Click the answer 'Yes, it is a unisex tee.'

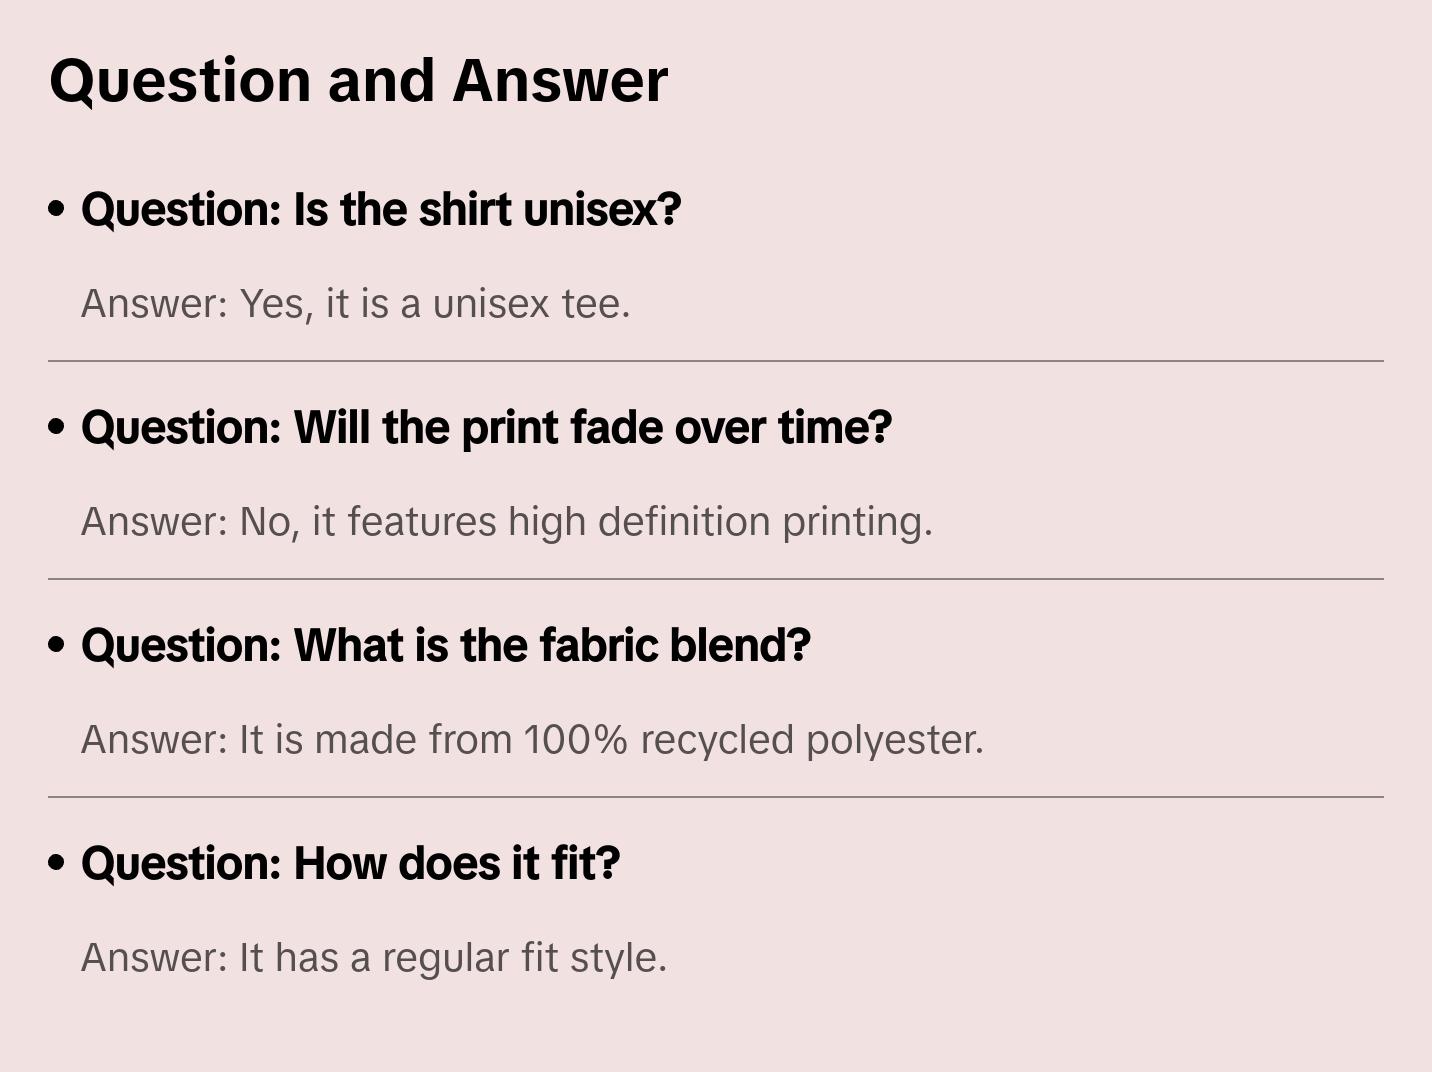(355, 304)
